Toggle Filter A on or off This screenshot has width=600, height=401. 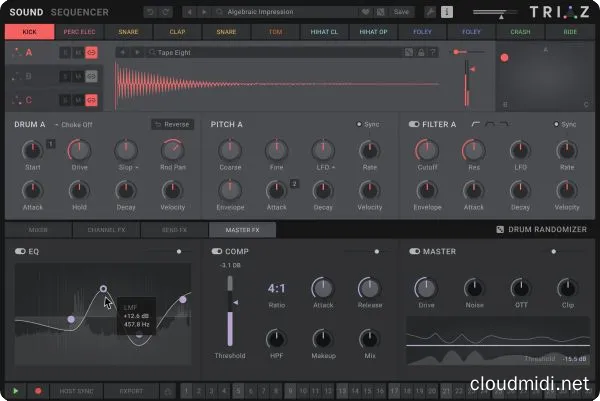click(x=414, y=124)
